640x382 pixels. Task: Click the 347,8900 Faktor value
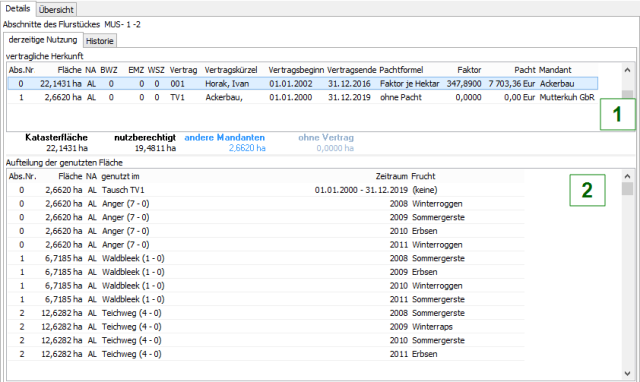pyautogui.click(x=464, y=84)
